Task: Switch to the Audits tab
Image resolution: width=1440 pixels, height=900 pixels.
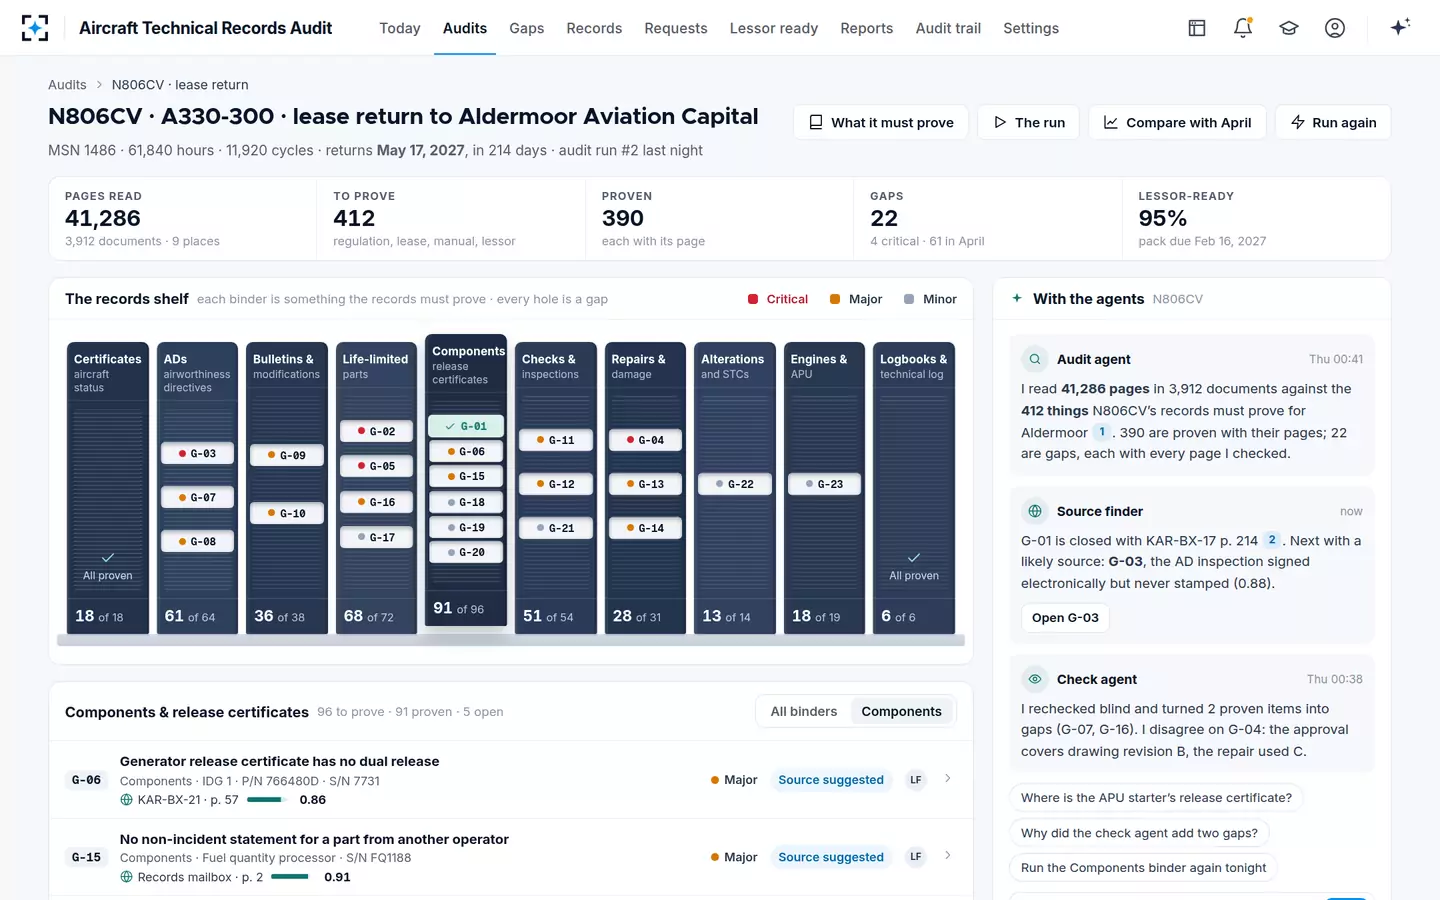Action: point(465,28)
